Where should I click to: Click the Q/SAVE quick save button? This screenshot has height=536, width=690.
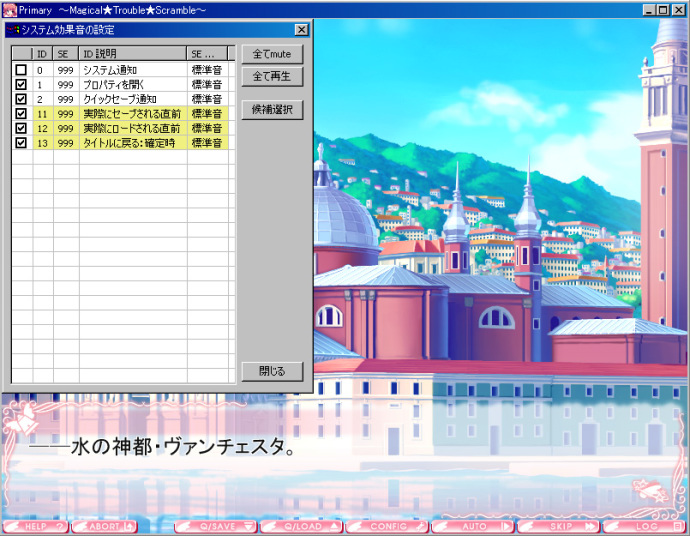click(216, 526)
